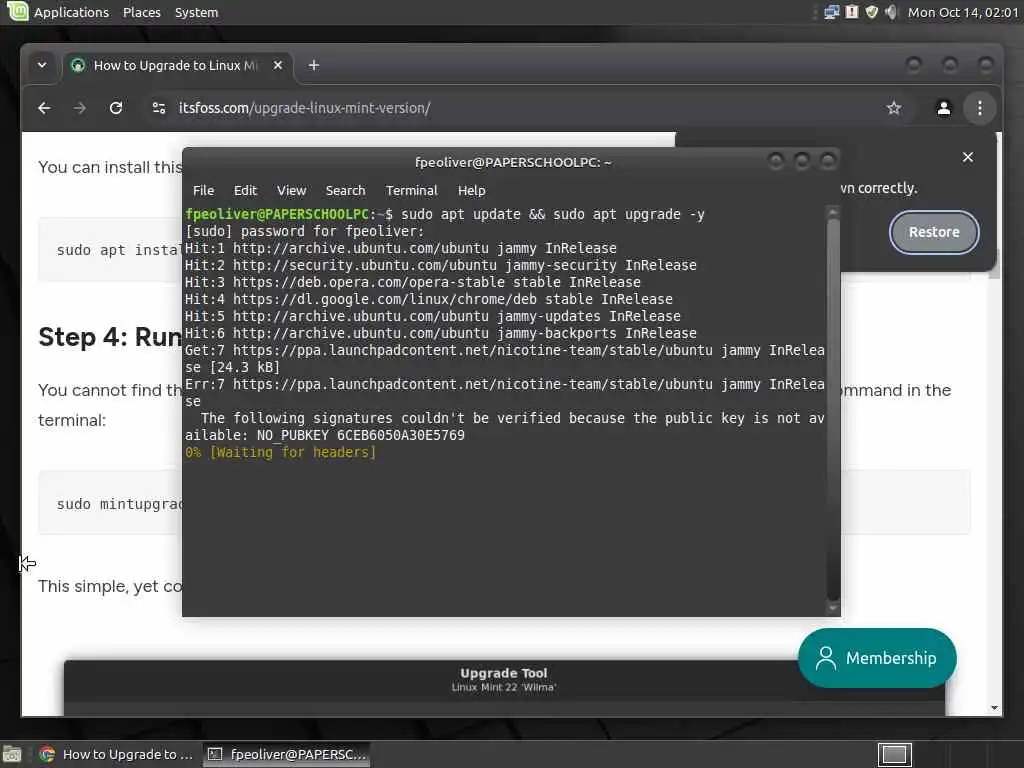Show desktop via bottom panel icon
The image size is (1024, 768).
click(12, 754)
